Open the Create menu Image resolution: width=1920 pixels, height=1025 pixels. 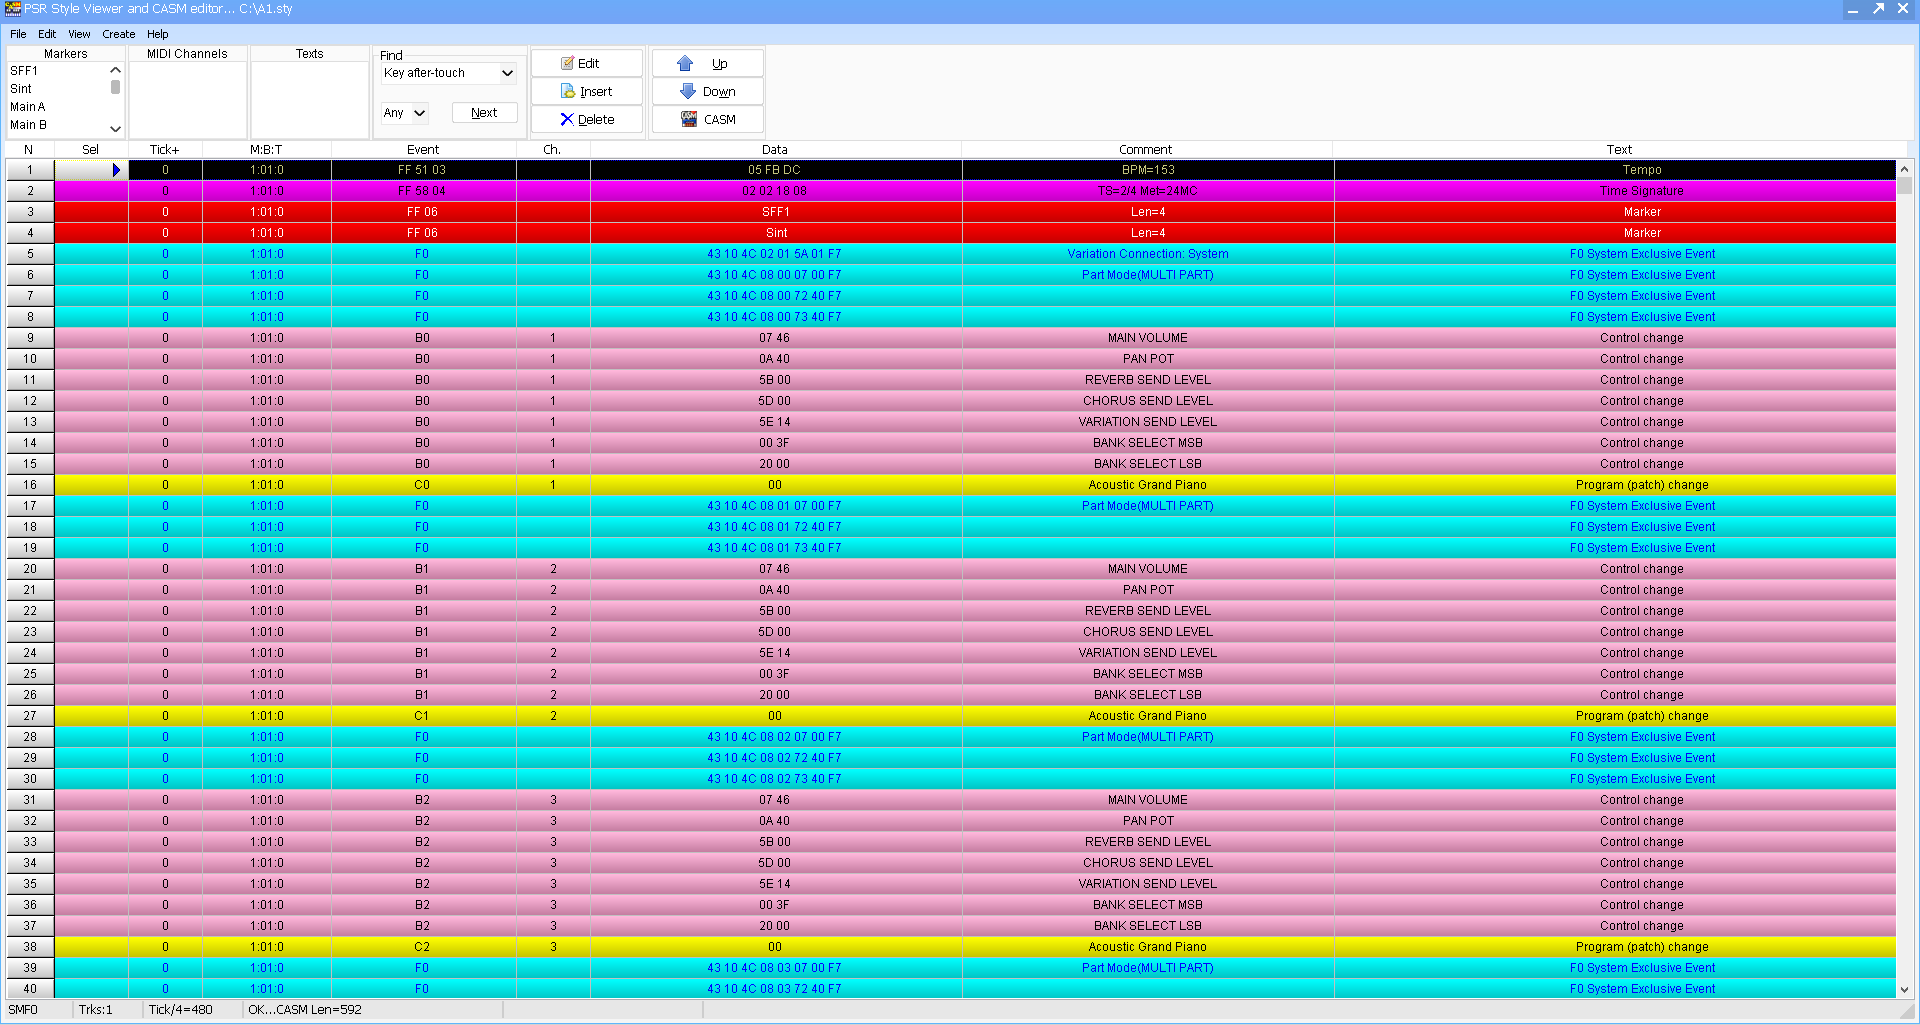[x=119, y=34]
